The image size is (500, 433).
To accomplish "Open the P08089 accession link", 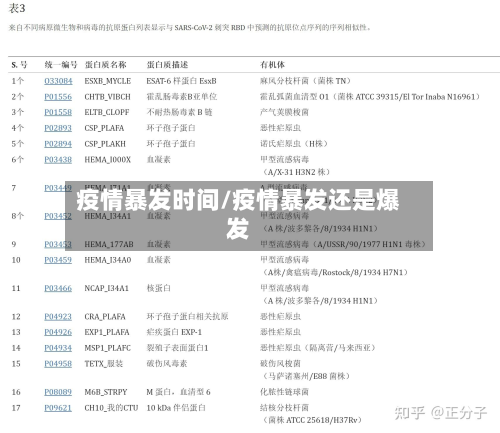I will pyautogui.click(x=58, y=392).
